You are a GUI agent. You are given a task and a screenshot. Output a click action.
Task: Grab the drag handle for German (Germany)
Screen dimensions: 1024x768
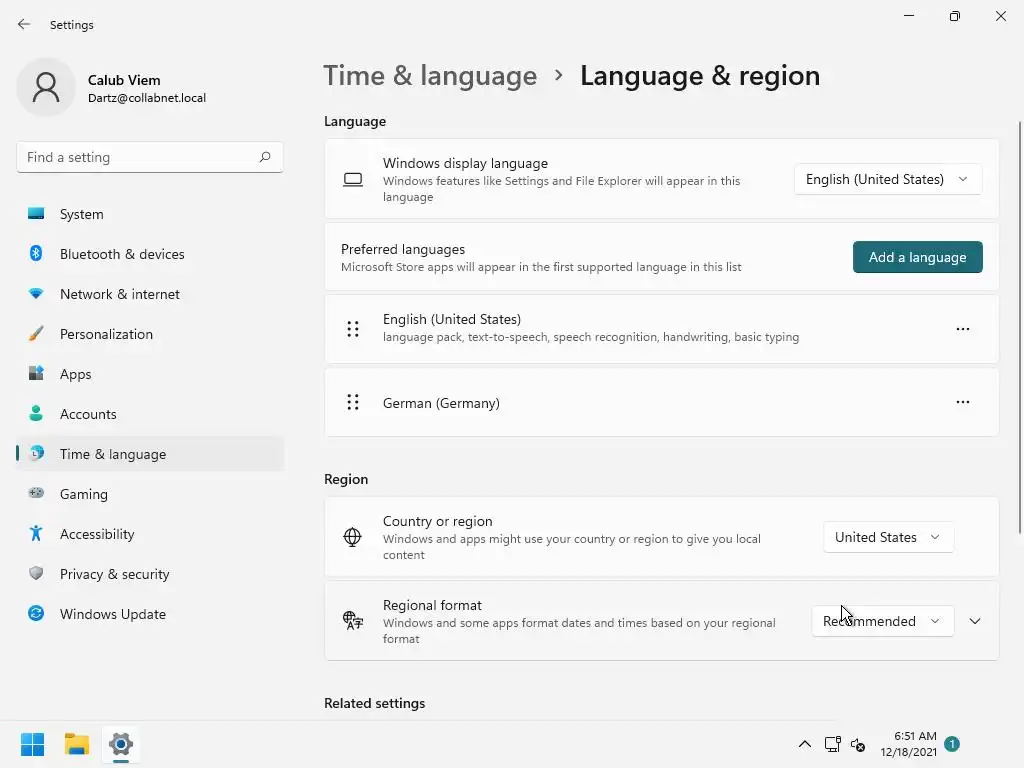[x=353, y=402]
